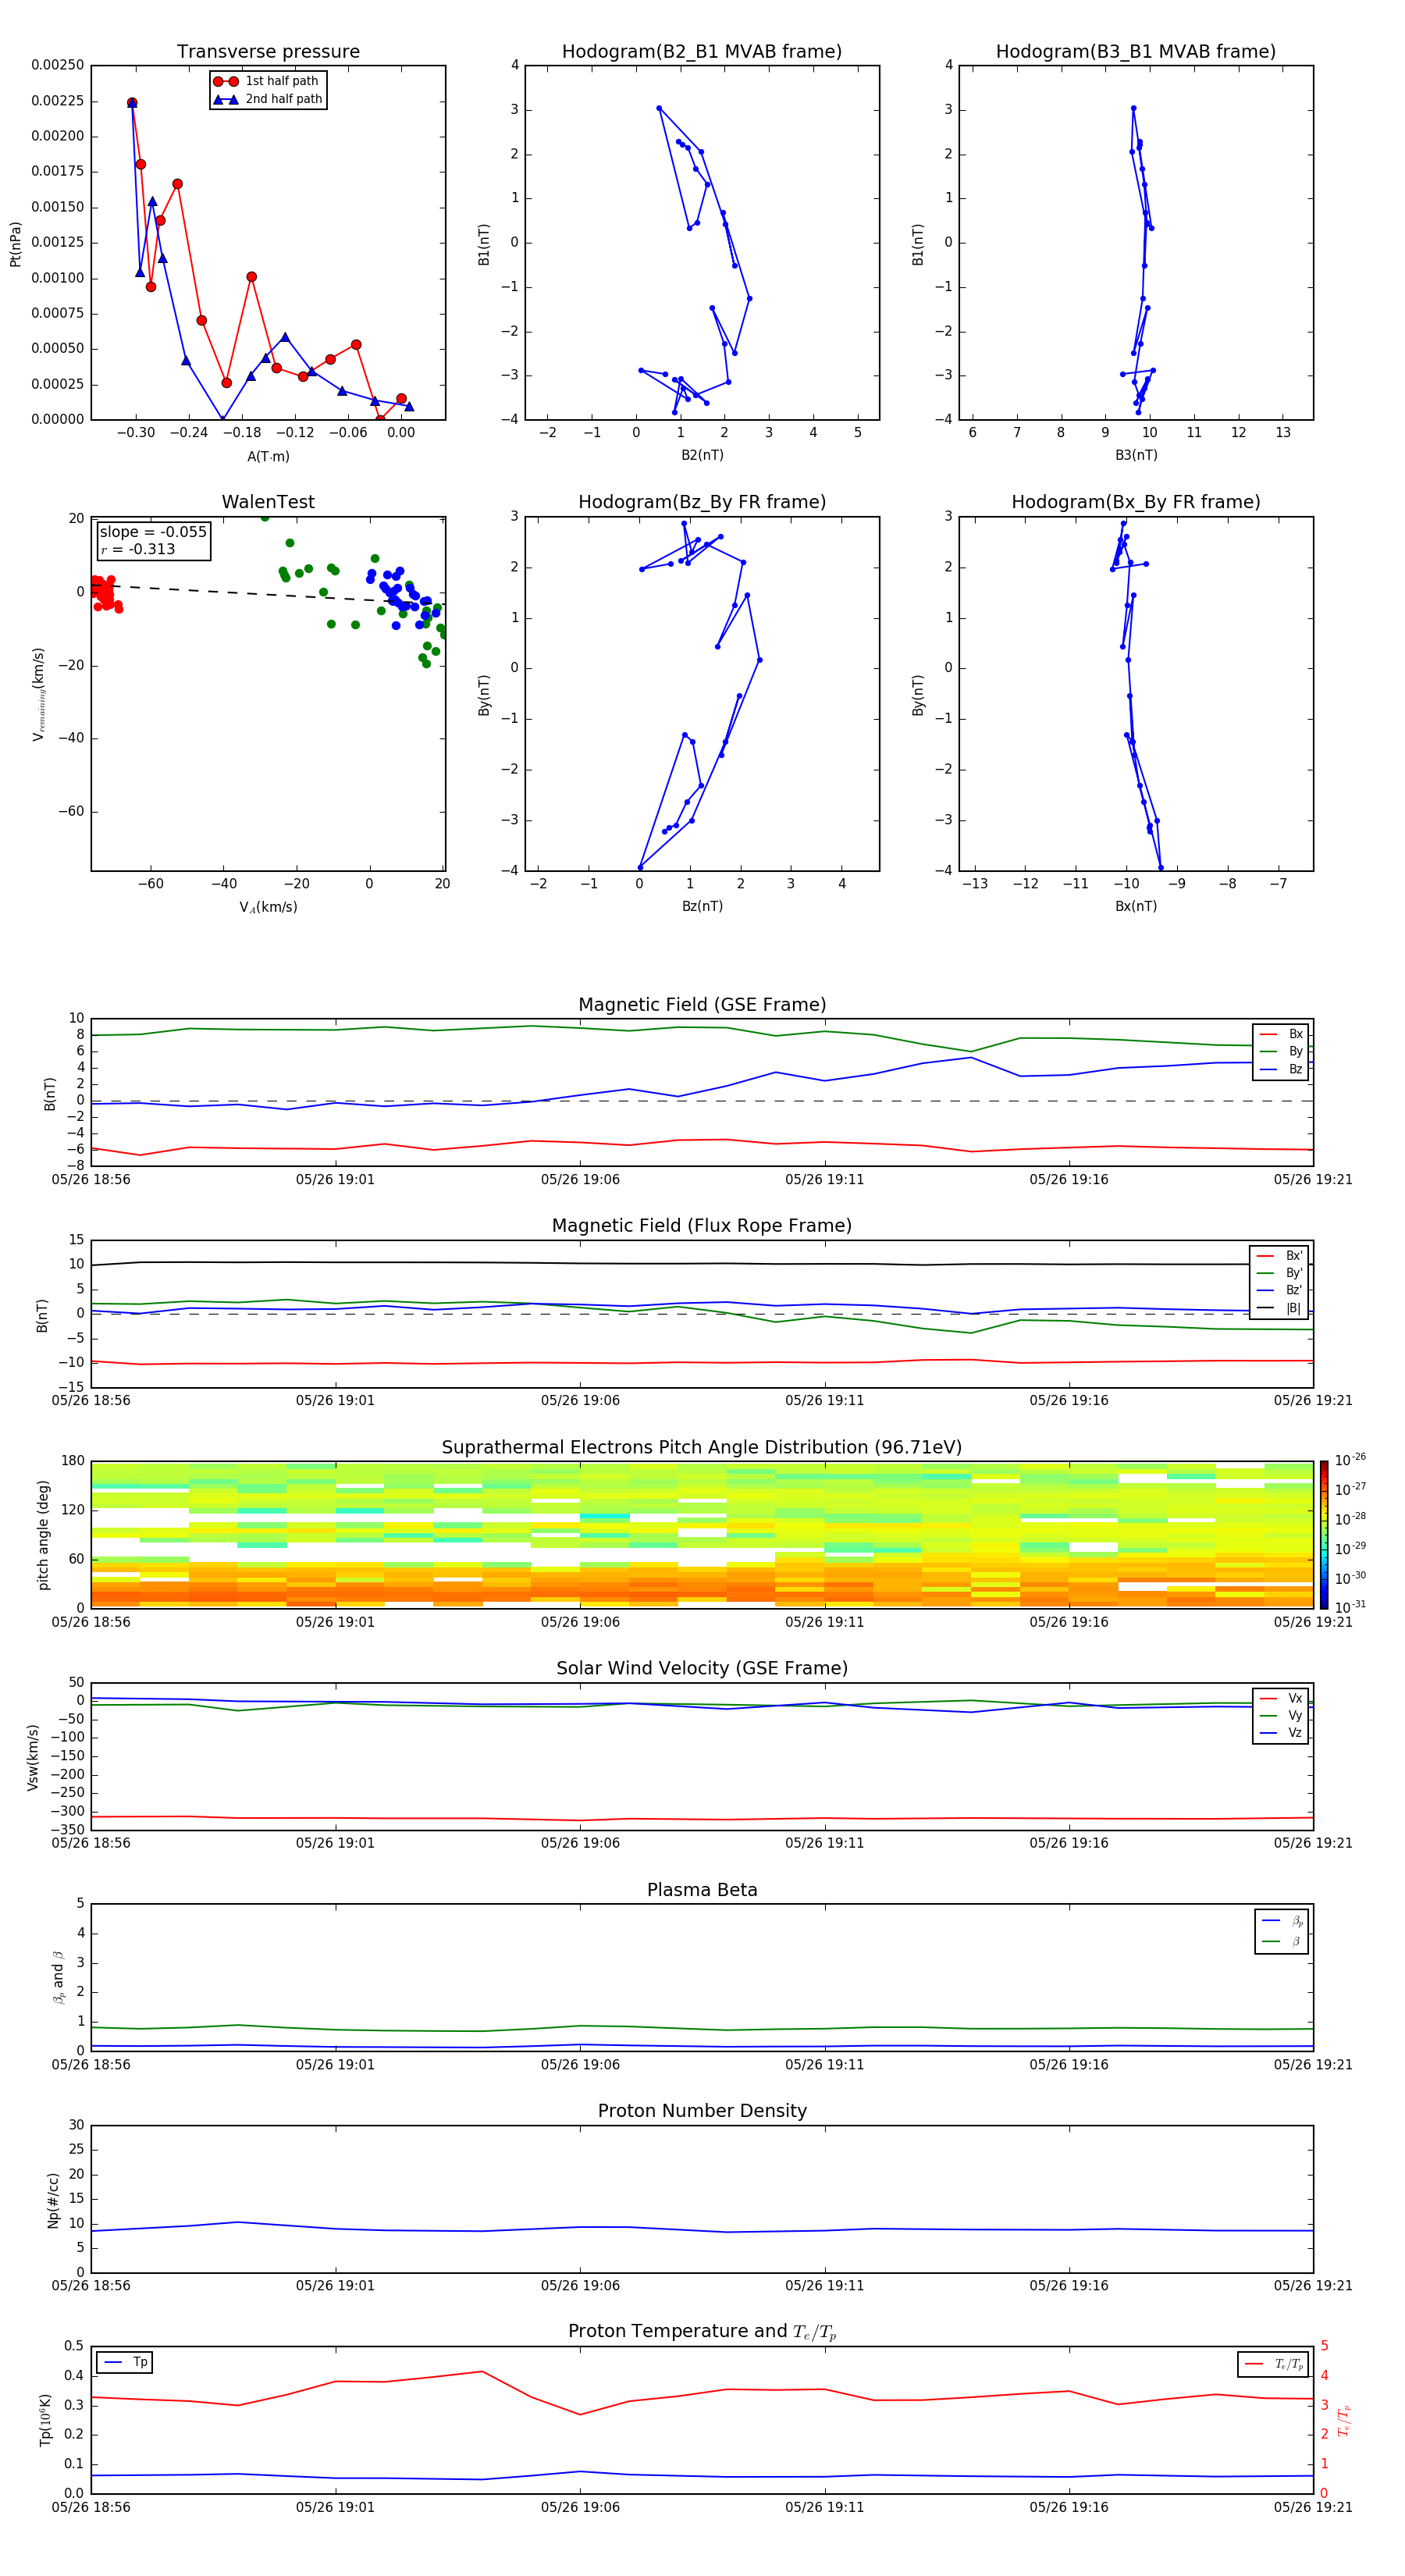Click the Bx entry in GSE legend
The width and height of the screenshot is (1405, 2576).
tap(1281, 1034)
